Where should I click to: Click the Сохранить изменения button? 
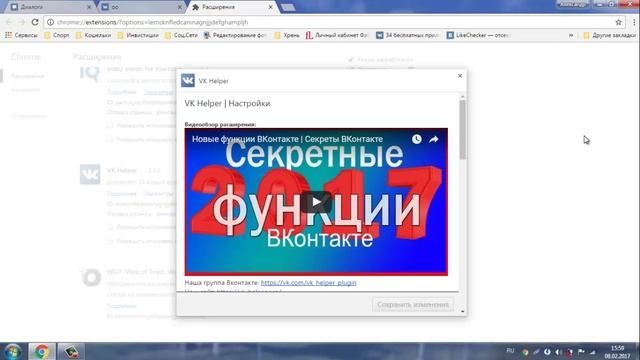click(x=413, y=304)
